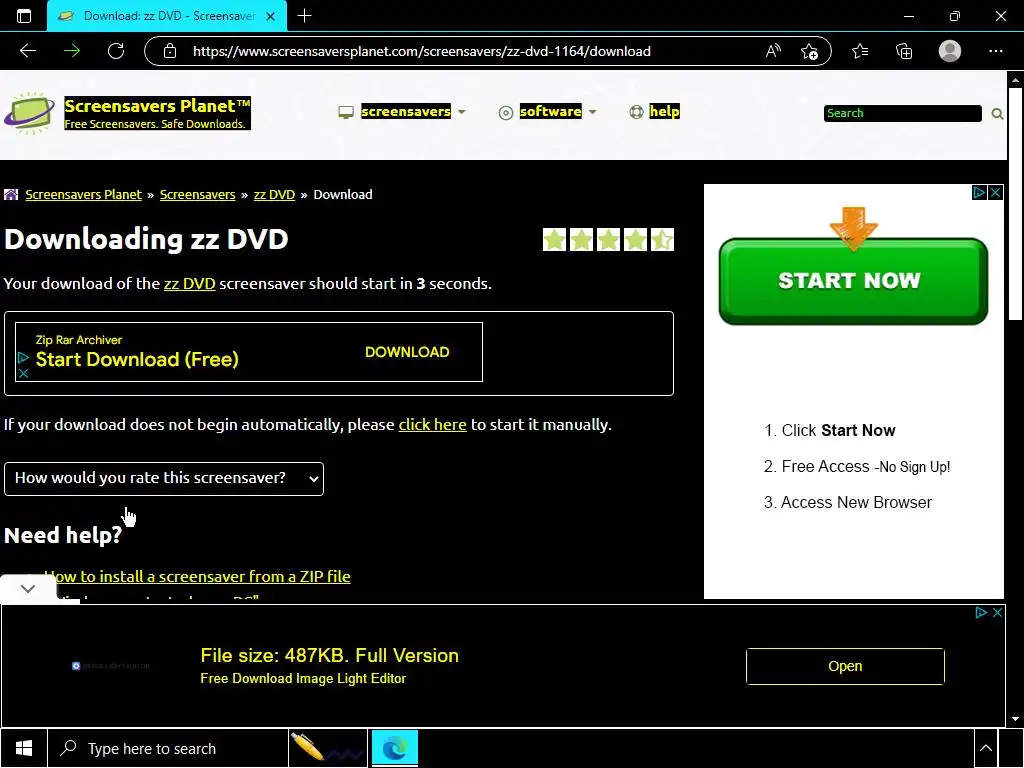Click 'Free Download Image Light Editor' text

point(303,679)
